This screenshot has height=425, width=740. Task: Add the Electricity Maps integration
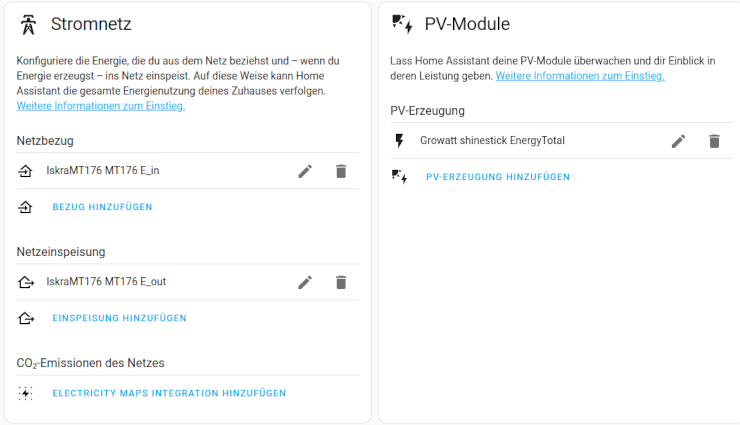point(169,393)
